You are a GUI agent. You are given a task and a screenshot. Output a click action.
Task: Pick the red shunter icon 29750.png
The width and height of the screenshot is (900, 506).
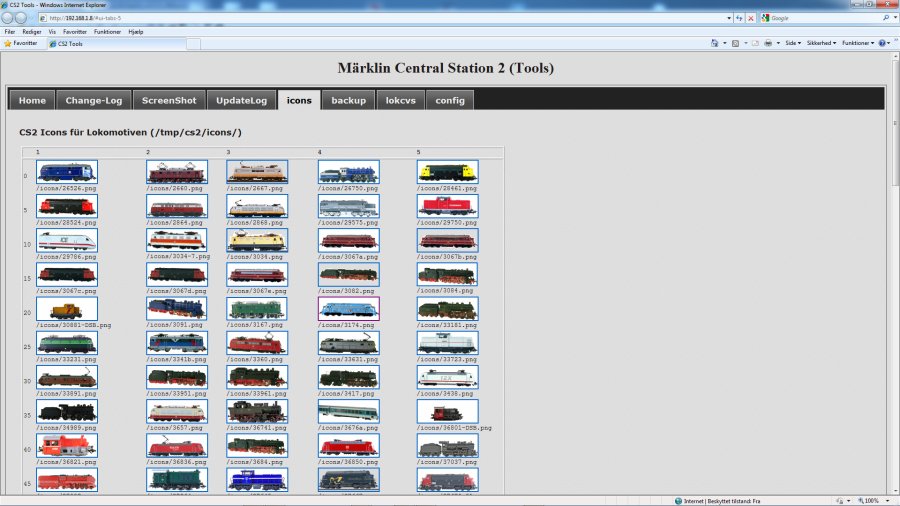(447, 206)
